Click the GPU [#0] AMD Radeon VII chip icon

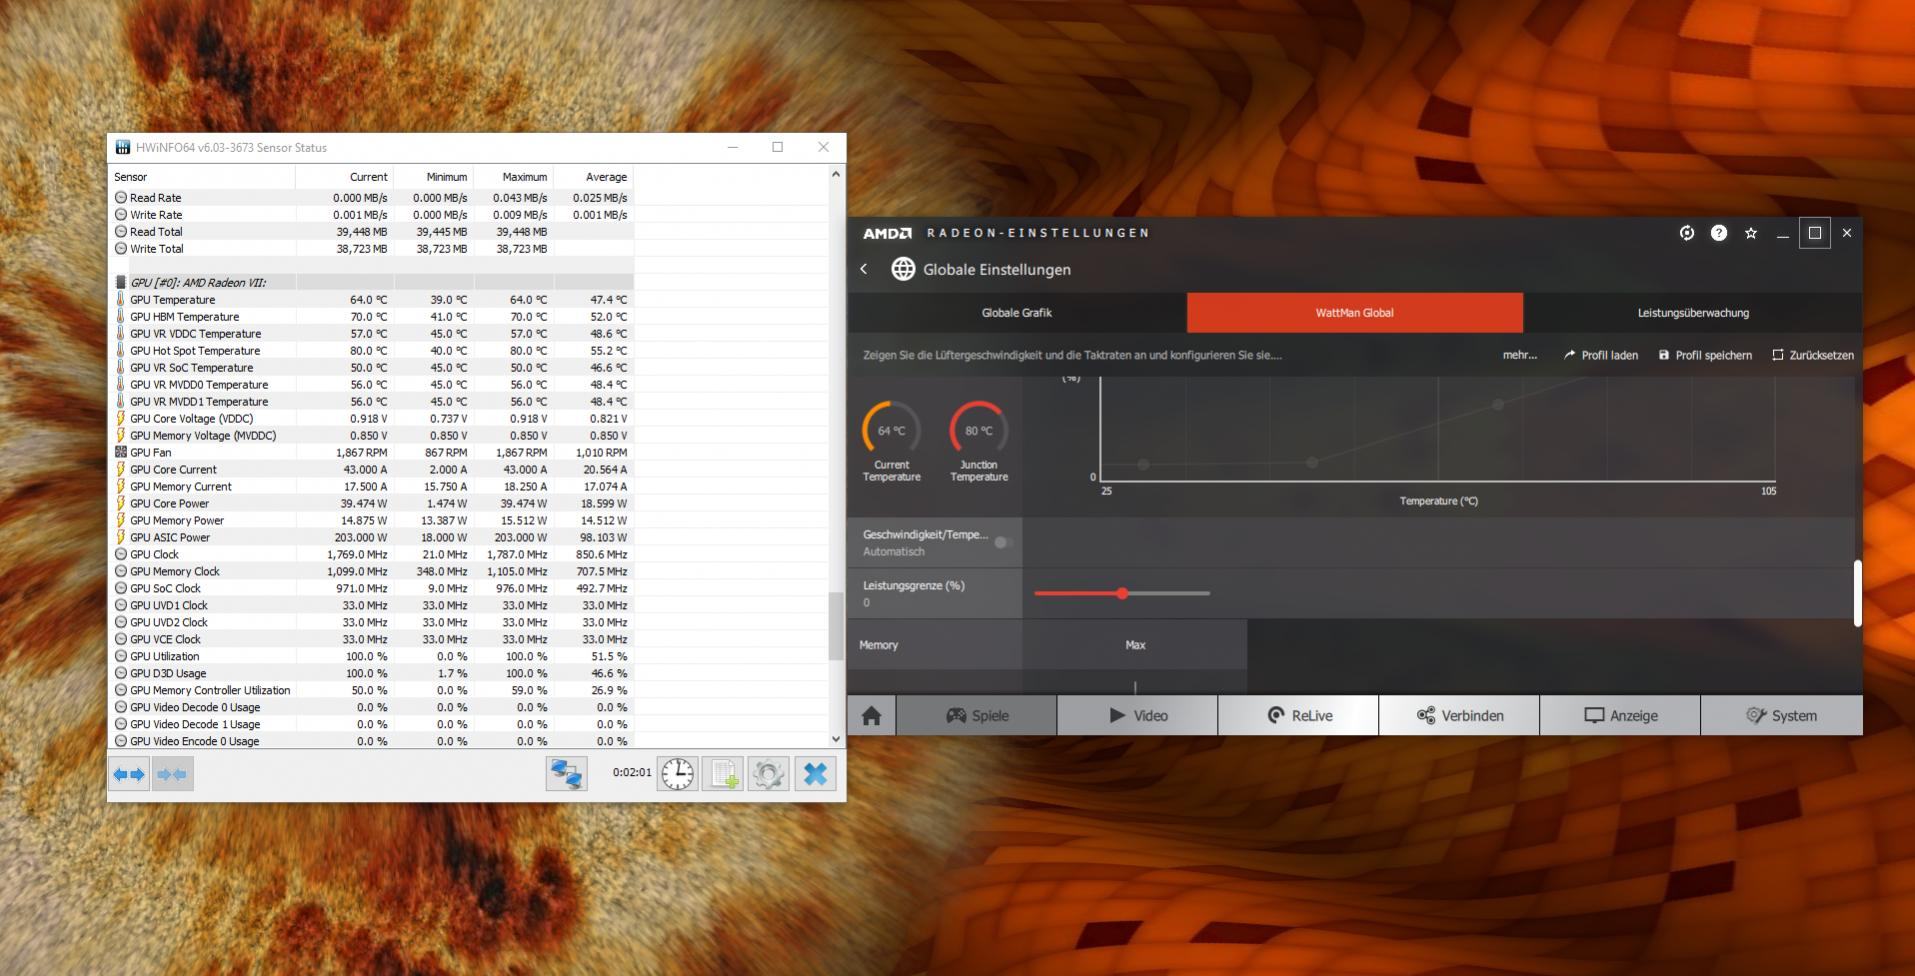tap(121, 282)
